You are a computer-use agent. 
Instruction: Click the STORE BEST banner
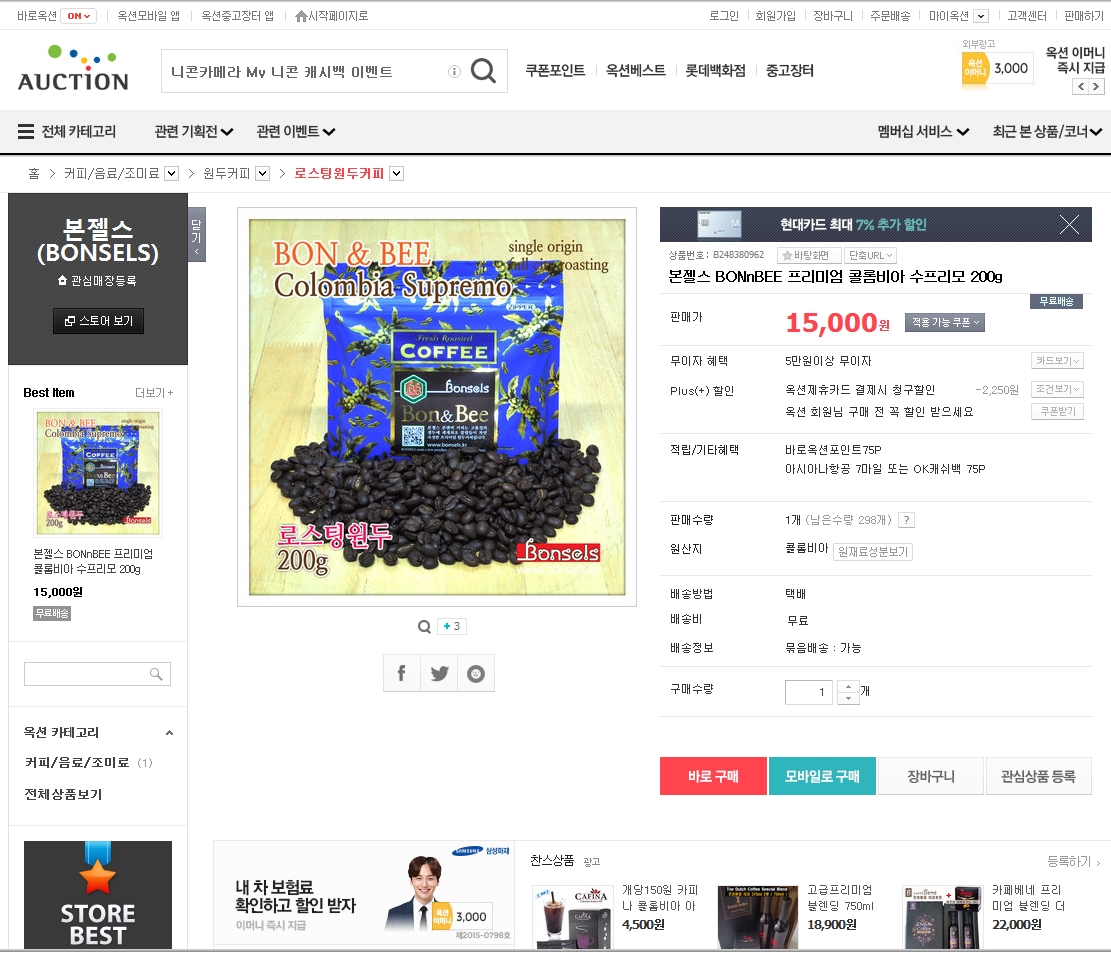pyautogui.click(x=98, y=895)
